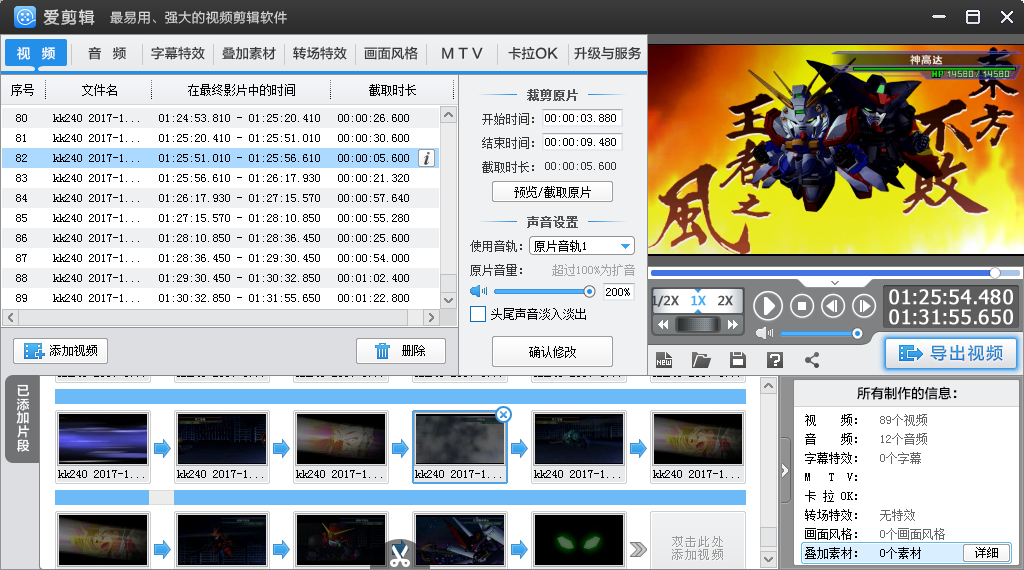Toggle 头尾声音淡入淡出 checkbox
Image resolution: width=1024 pixels, height=570 pixels.
[478, 314]
